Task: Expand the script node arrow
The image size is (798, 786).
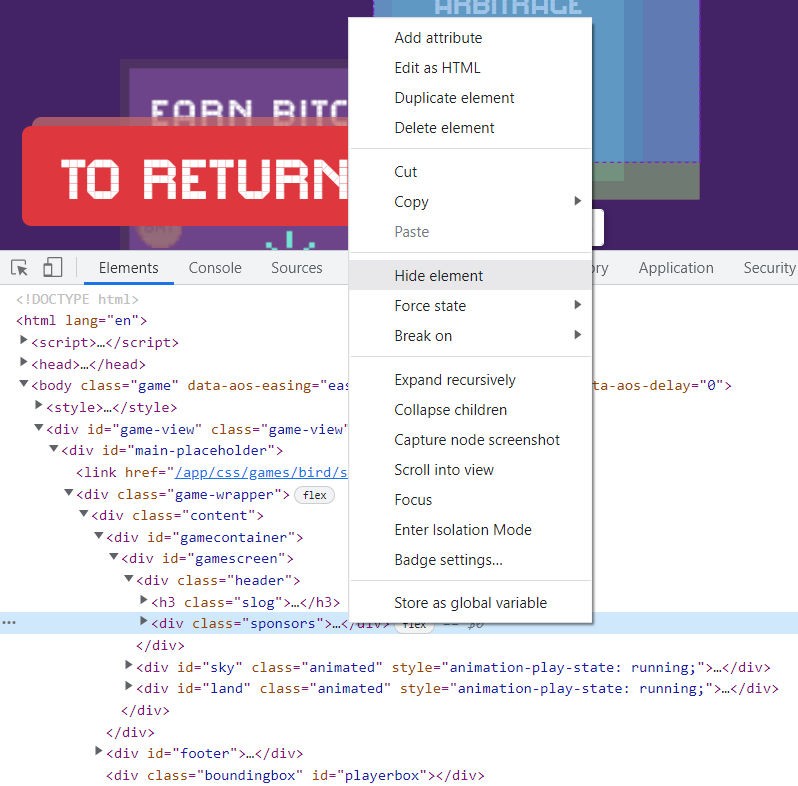Action: pyautogui.click(x=23, y=340)
